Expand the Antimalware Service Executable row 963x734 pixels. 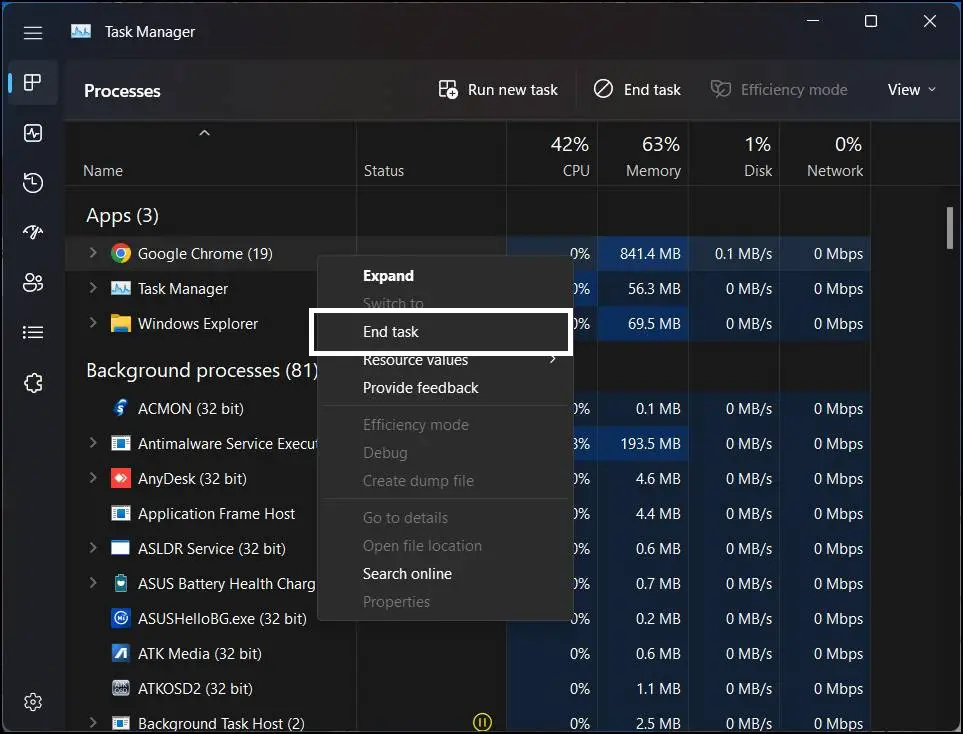point(93,442)
